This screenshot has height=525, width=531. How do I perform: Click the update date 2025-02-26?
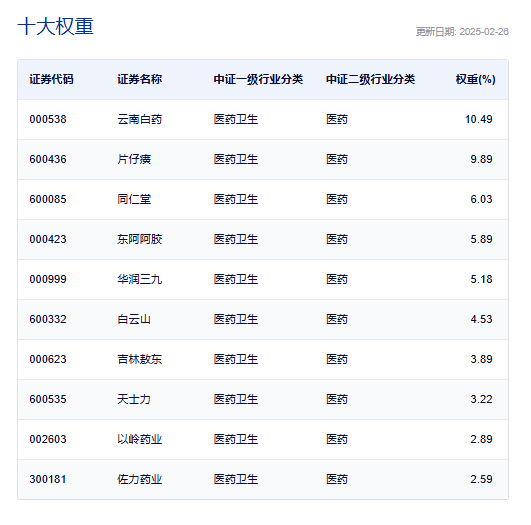pyautogui.click(x=484, y=32)
